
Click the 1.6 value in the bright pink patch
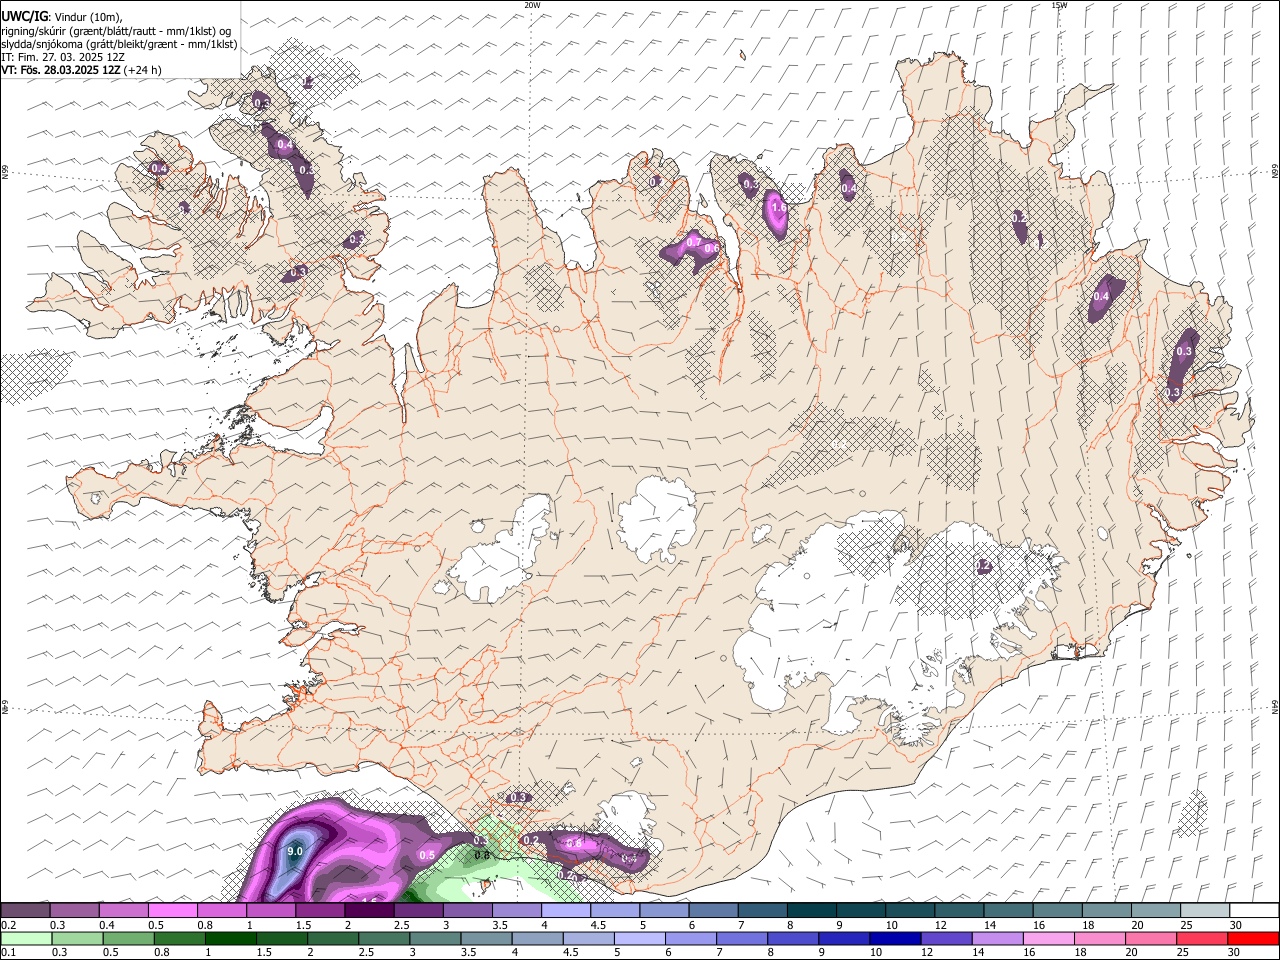[x=779, y=208]
